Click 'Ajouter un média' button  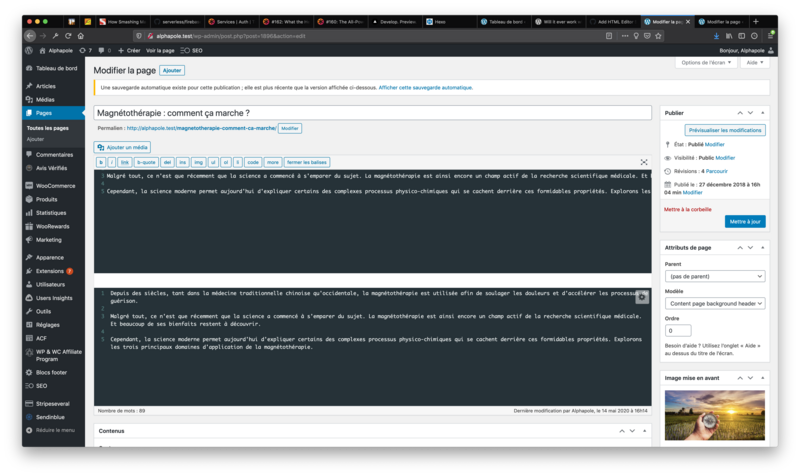122,147
